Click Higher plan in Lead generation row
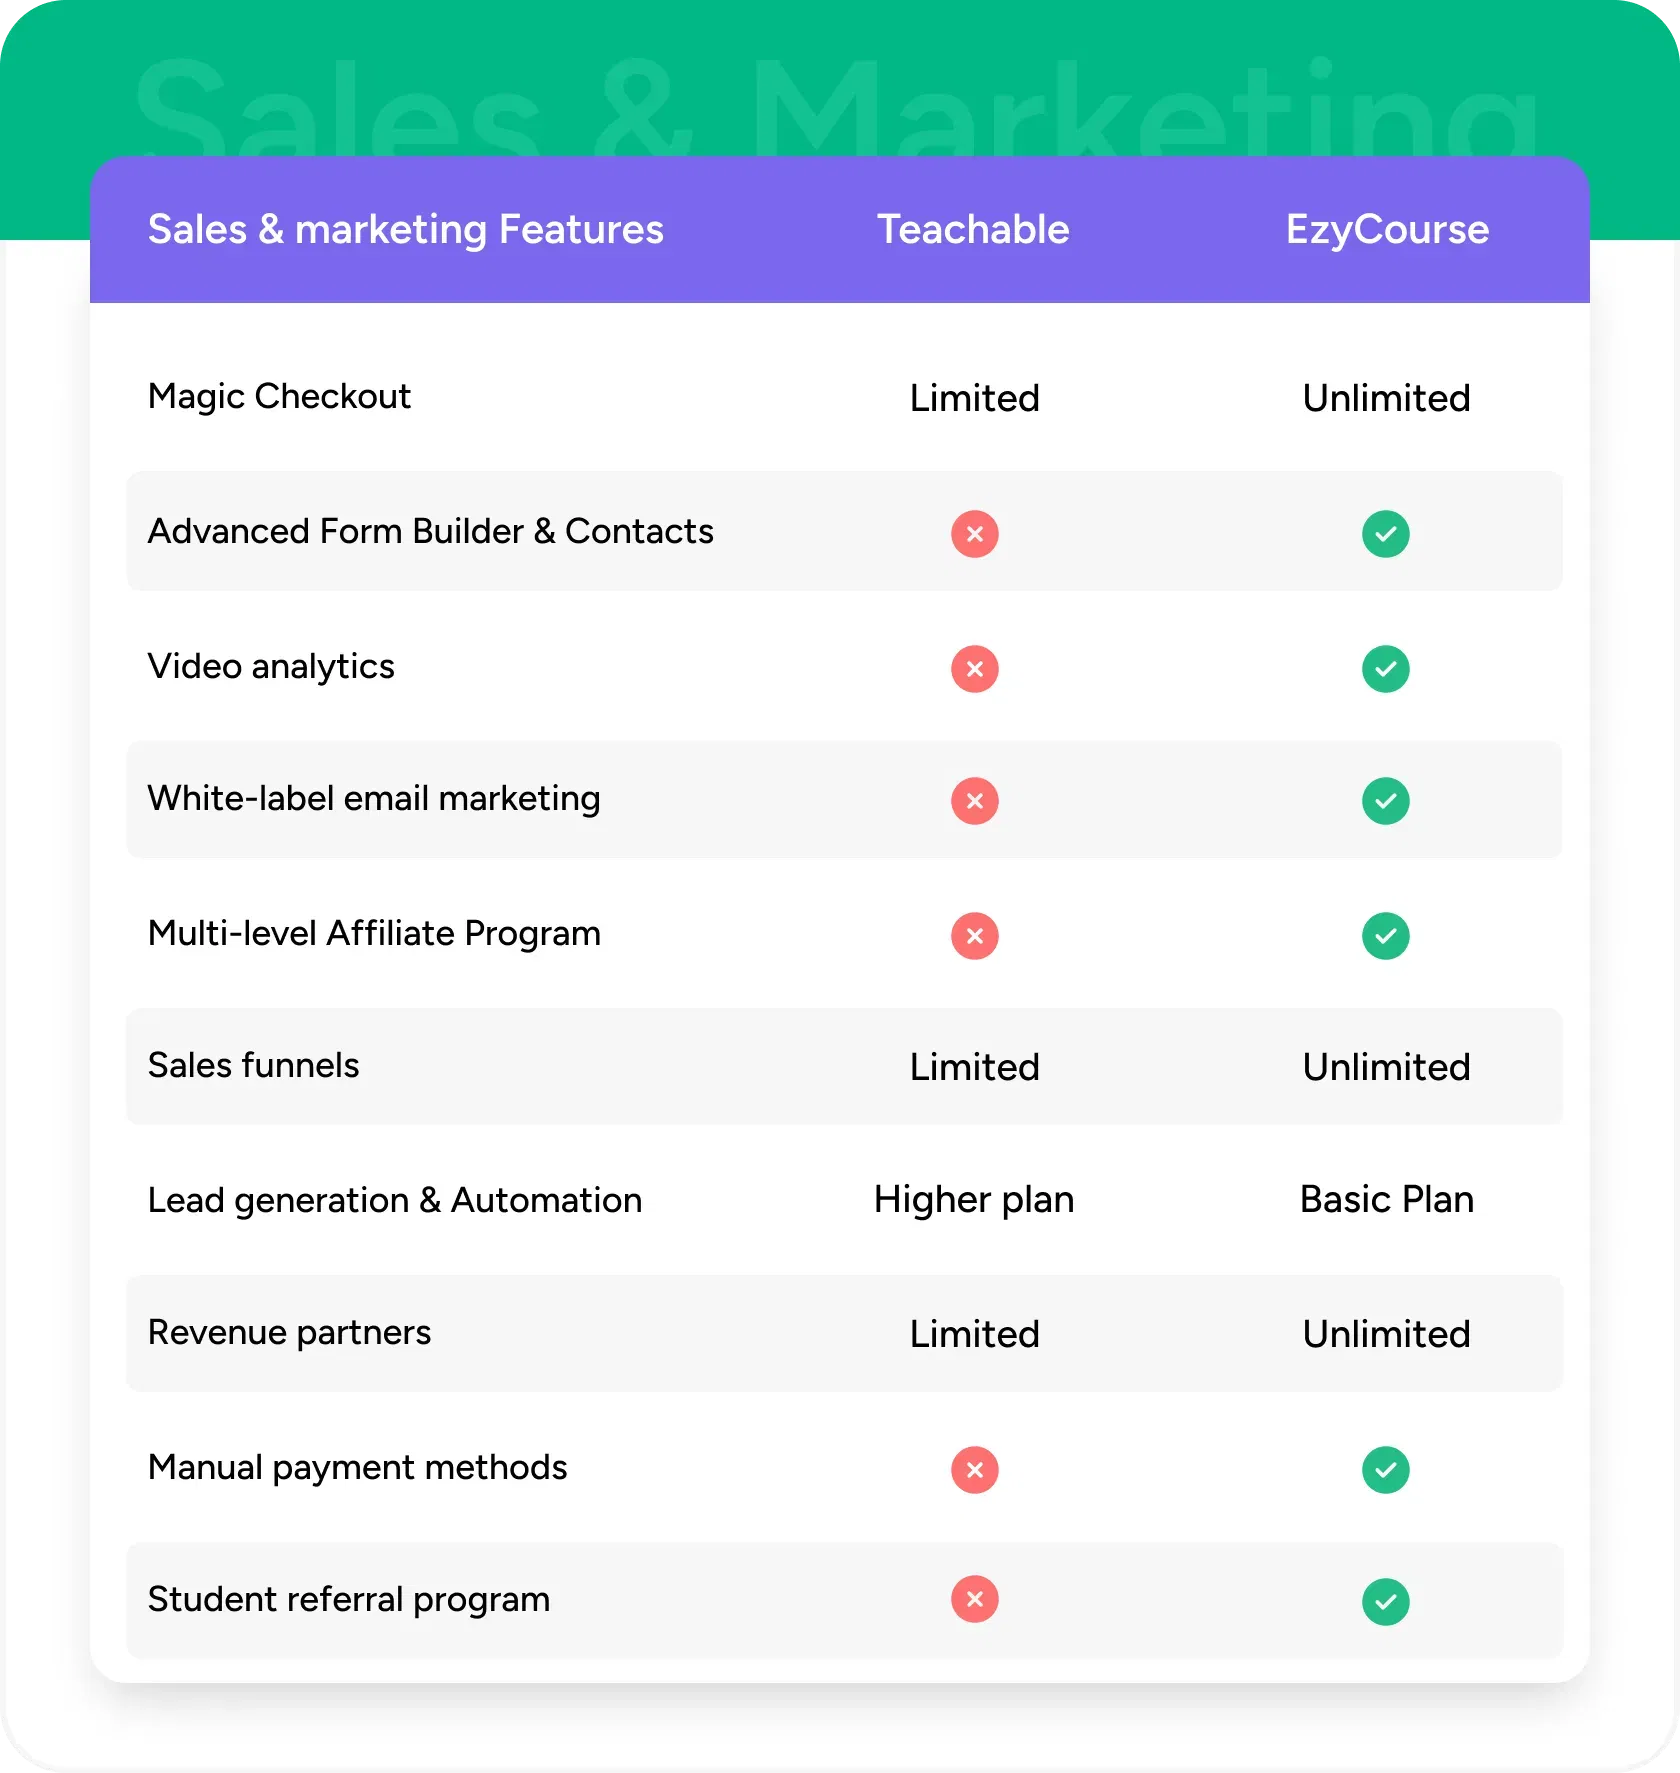Image resolution: width=1680 pixels, height=1773 pixels. (x=974, y=1200)
